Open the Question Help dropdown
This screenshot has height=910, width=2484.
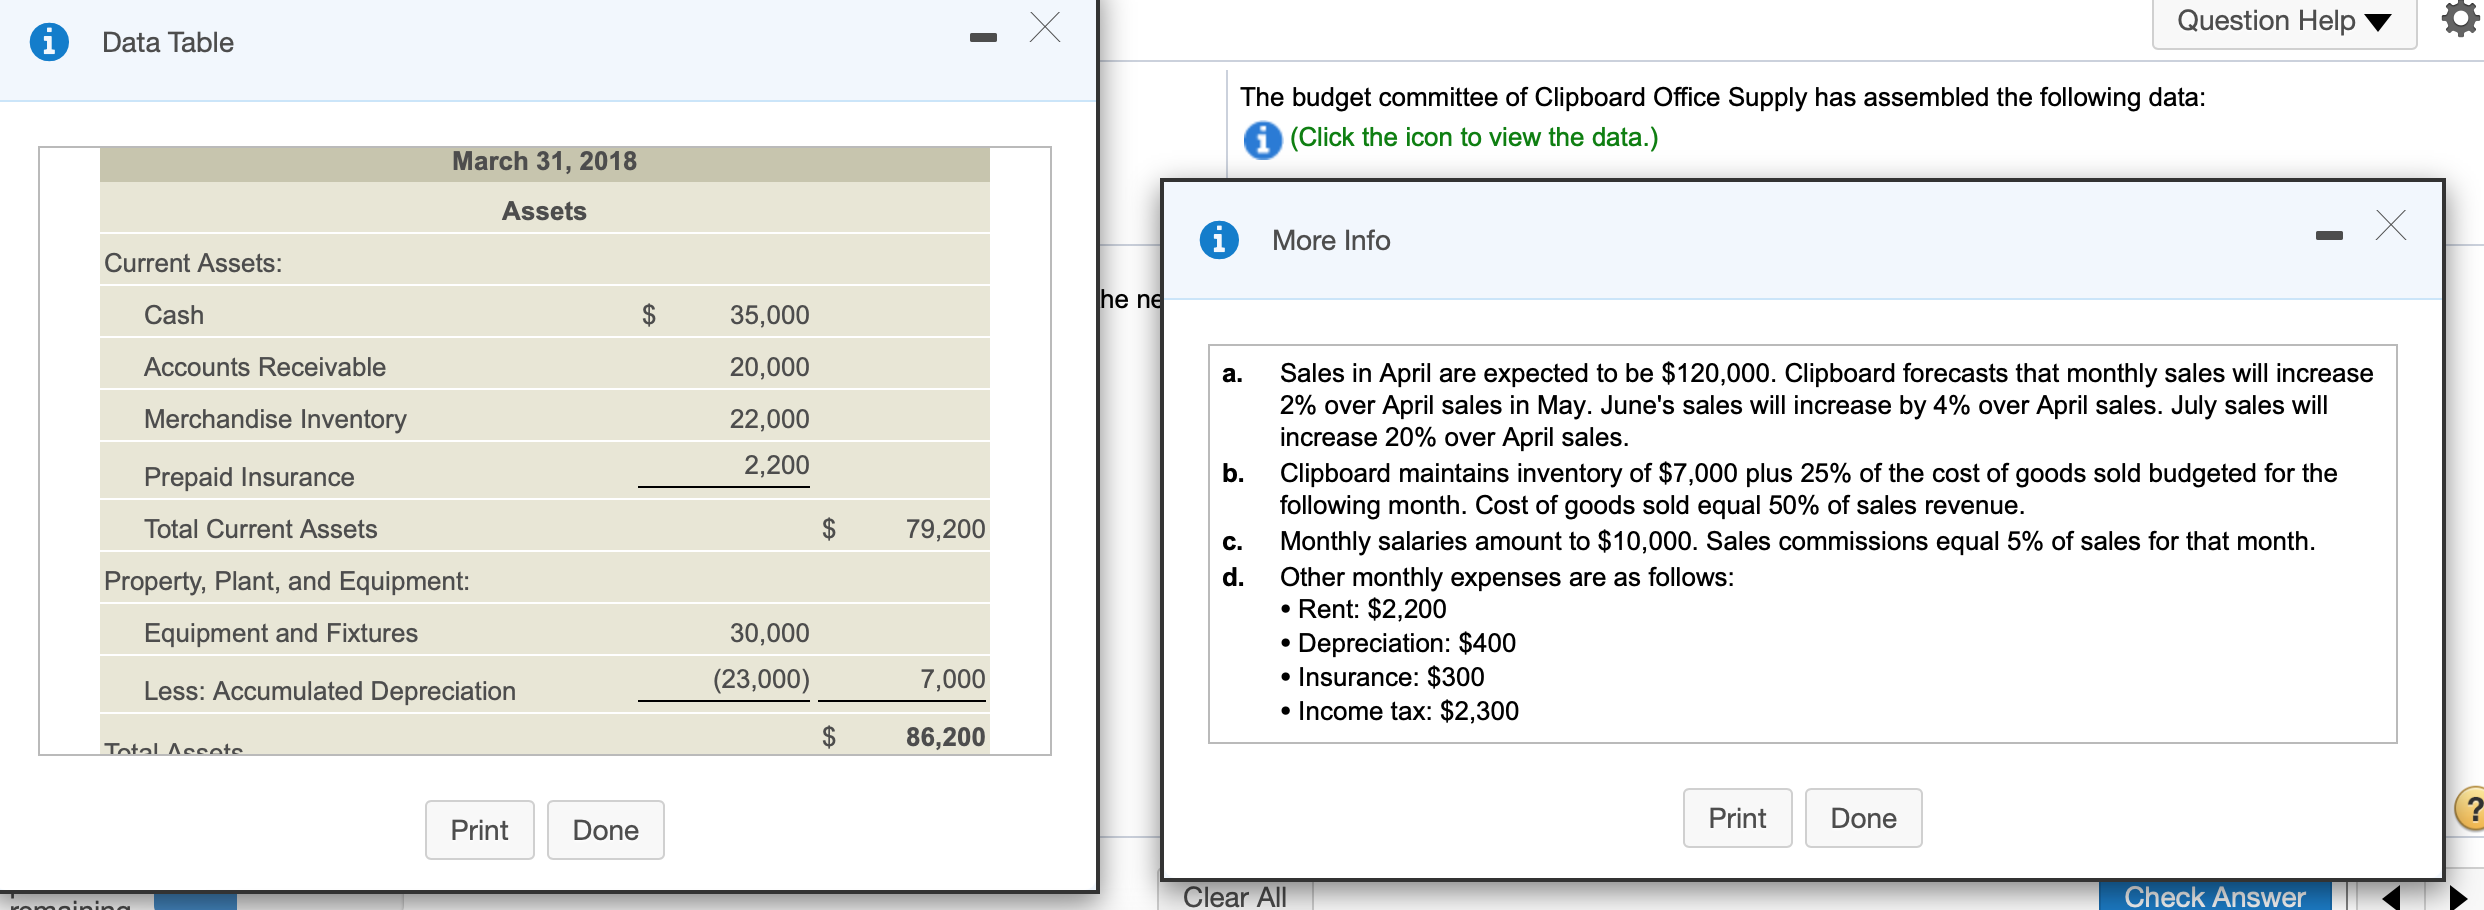click(x=2283, y=20)
